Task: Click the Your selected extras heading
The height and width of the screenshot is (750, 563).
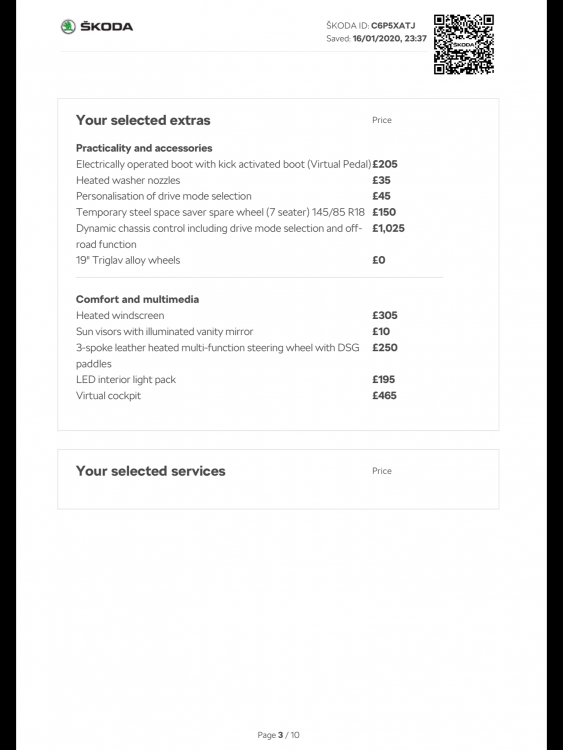Action: coord(143,120)
